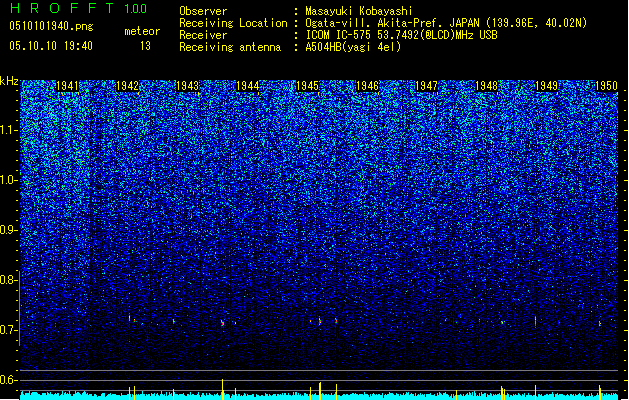Click the 1946 time marker
Image resolution: width=629 pixels, height=400 pixels.
coord(367,86)
